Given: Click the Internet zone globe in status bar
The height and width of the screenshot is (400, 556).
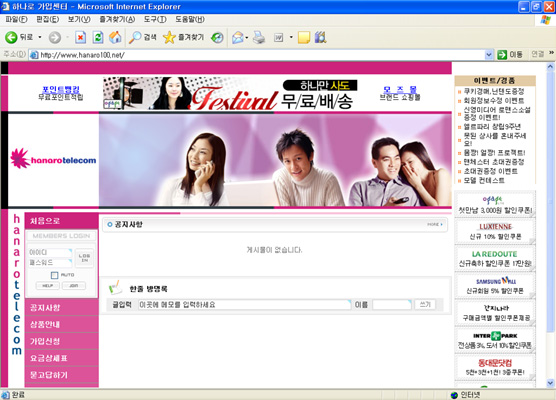Looking at the screenshot, I should pyautogui.click(x=454, y=395).
